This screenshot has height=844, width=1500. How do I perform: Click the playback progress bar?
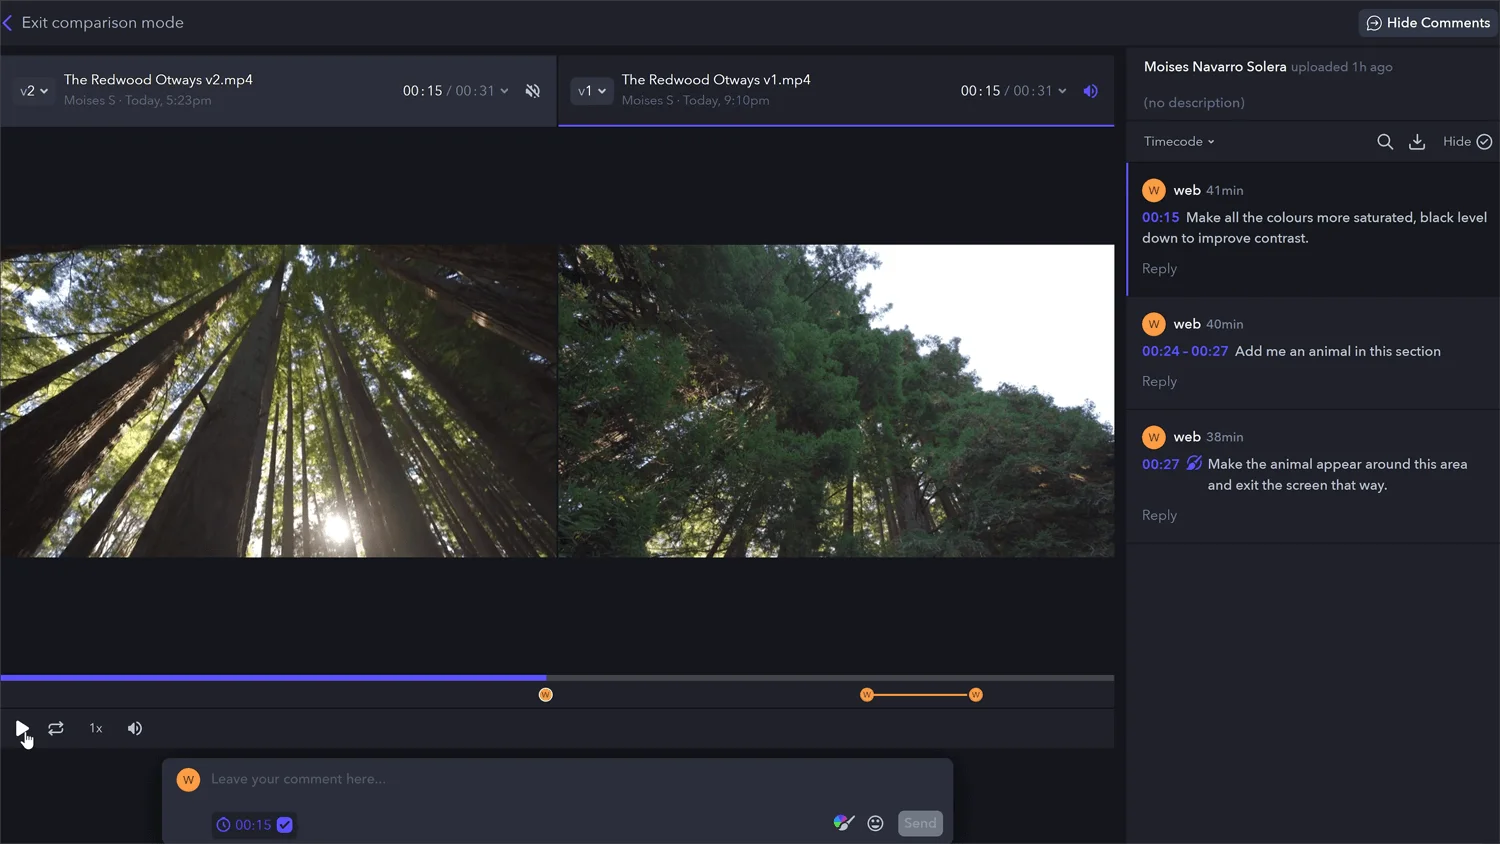557,678
